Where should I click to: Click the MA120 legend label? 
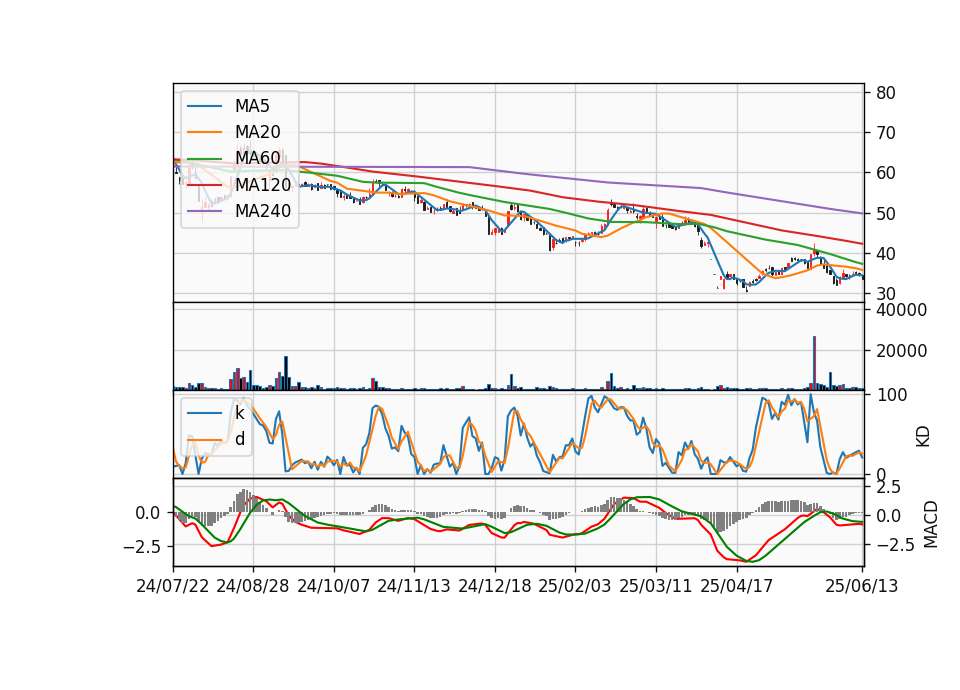263,184
